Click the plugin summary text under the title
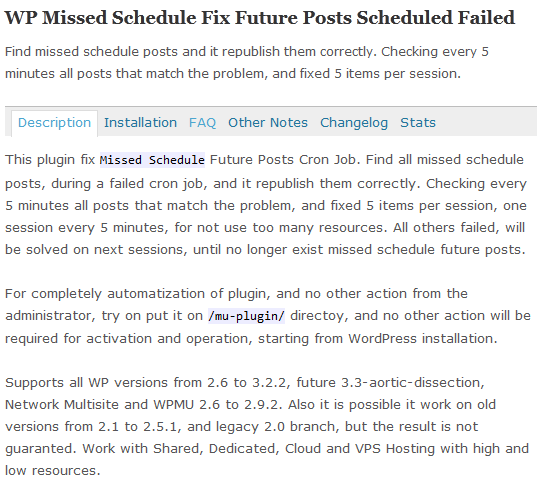The image size is (546, 490). coord(247,63)
